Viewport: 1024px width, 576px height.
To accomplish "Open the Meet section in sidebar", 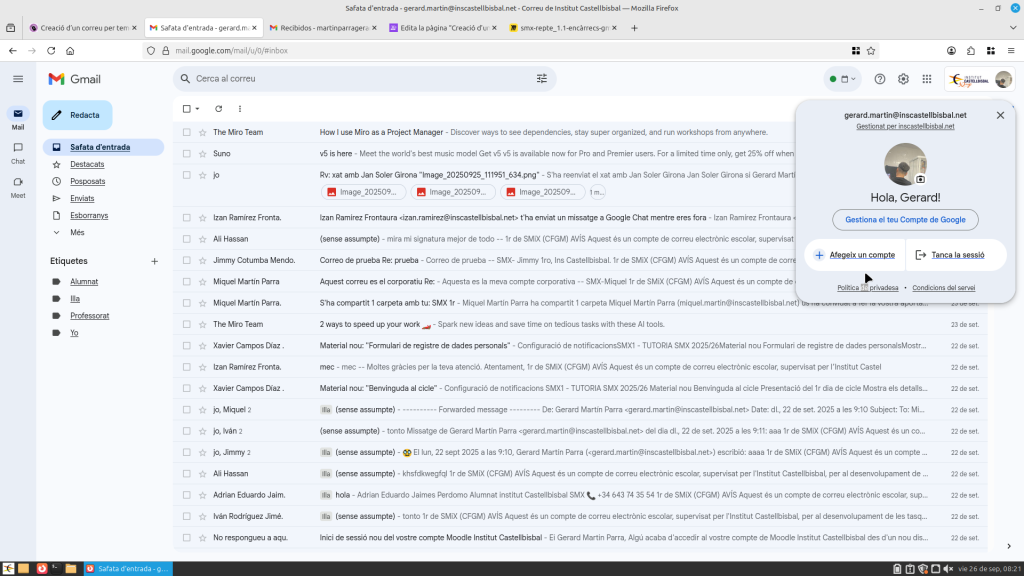I will pos(18,186).
